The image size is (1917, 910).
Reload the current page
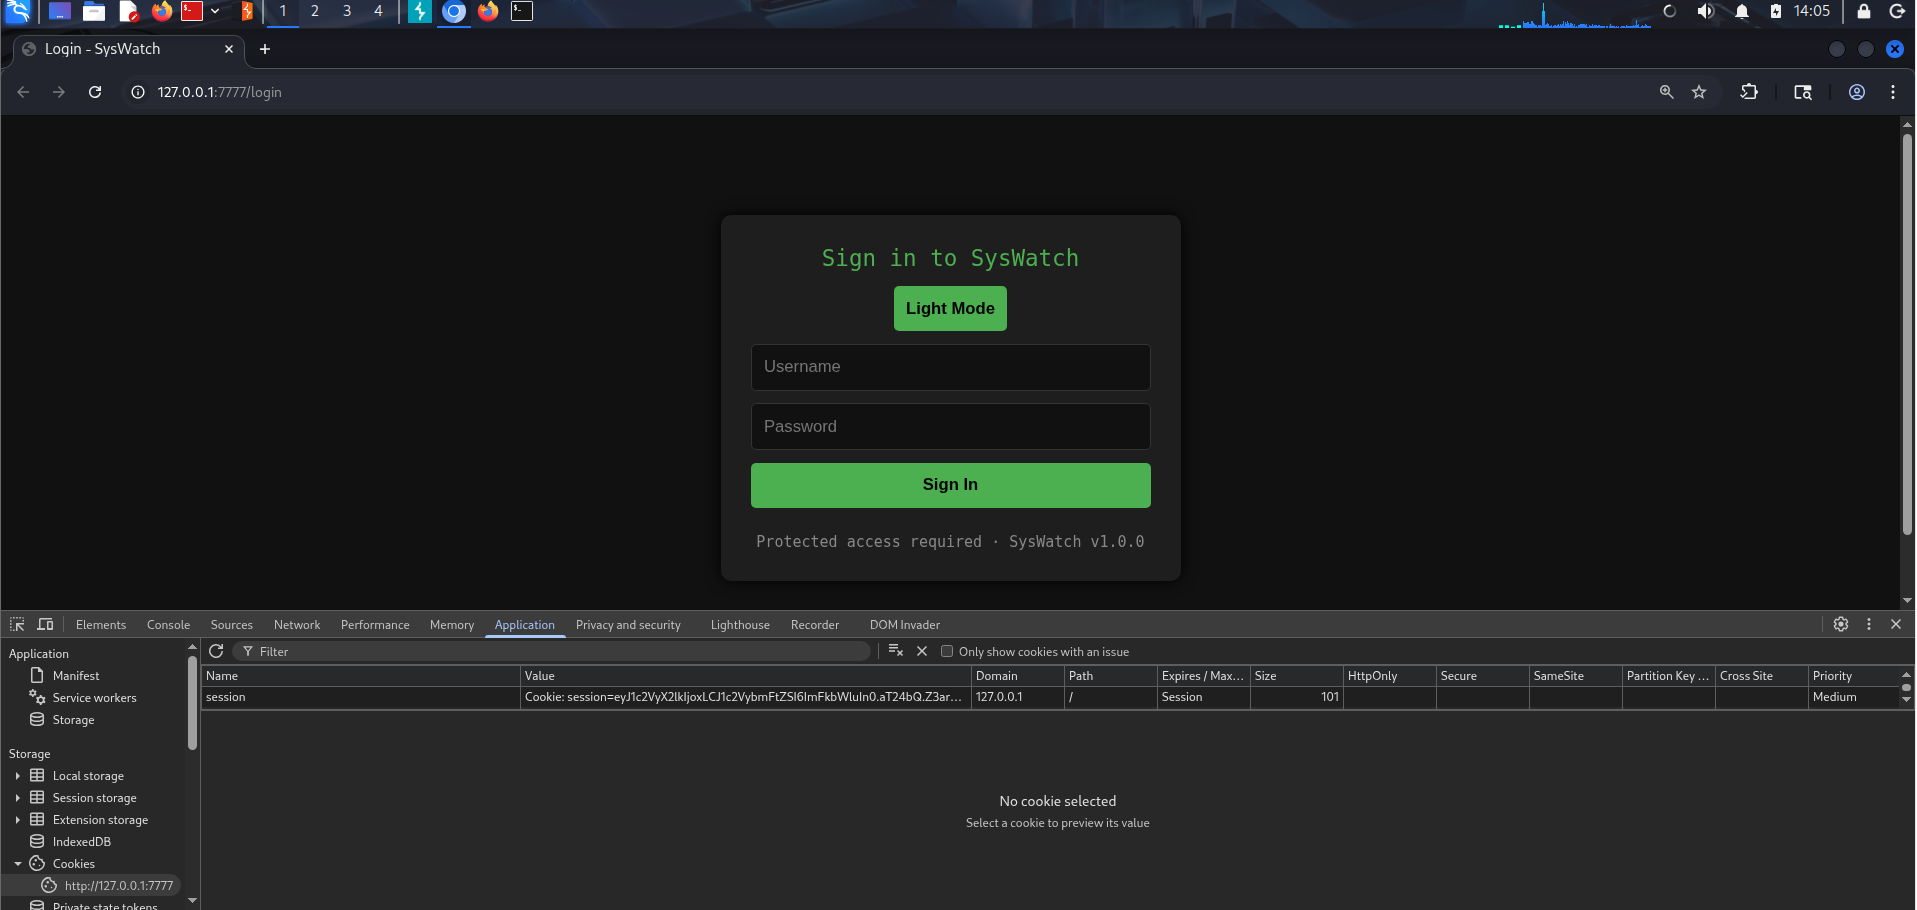coord(95,92)
